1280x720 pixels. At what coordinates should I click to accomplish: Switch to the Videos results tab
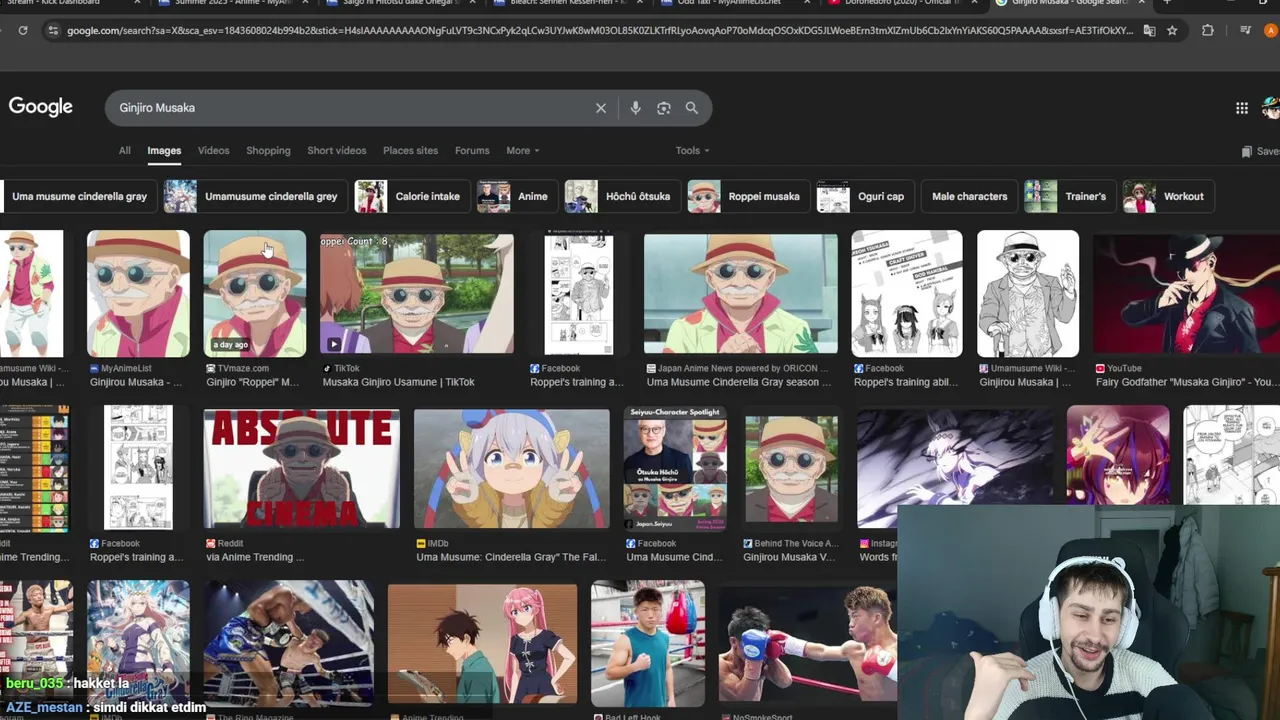pos(213,151)
